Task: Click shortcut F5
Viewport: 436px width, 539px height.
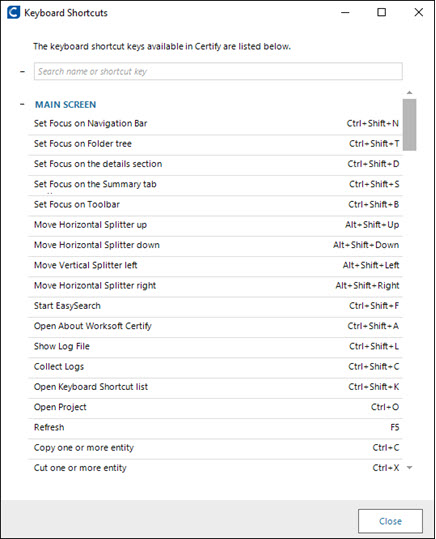Action: [395, 428]
